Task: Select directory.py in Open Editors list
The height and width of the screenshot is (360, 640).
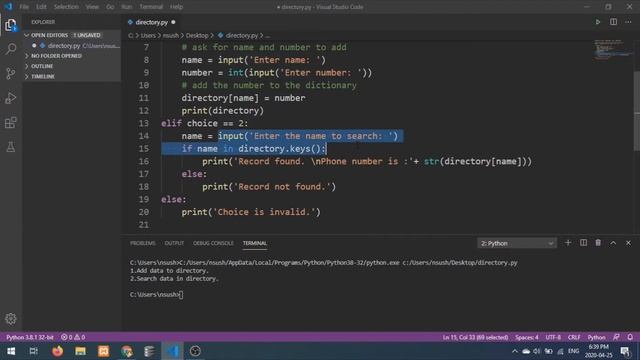Action: tap(72, 46)
